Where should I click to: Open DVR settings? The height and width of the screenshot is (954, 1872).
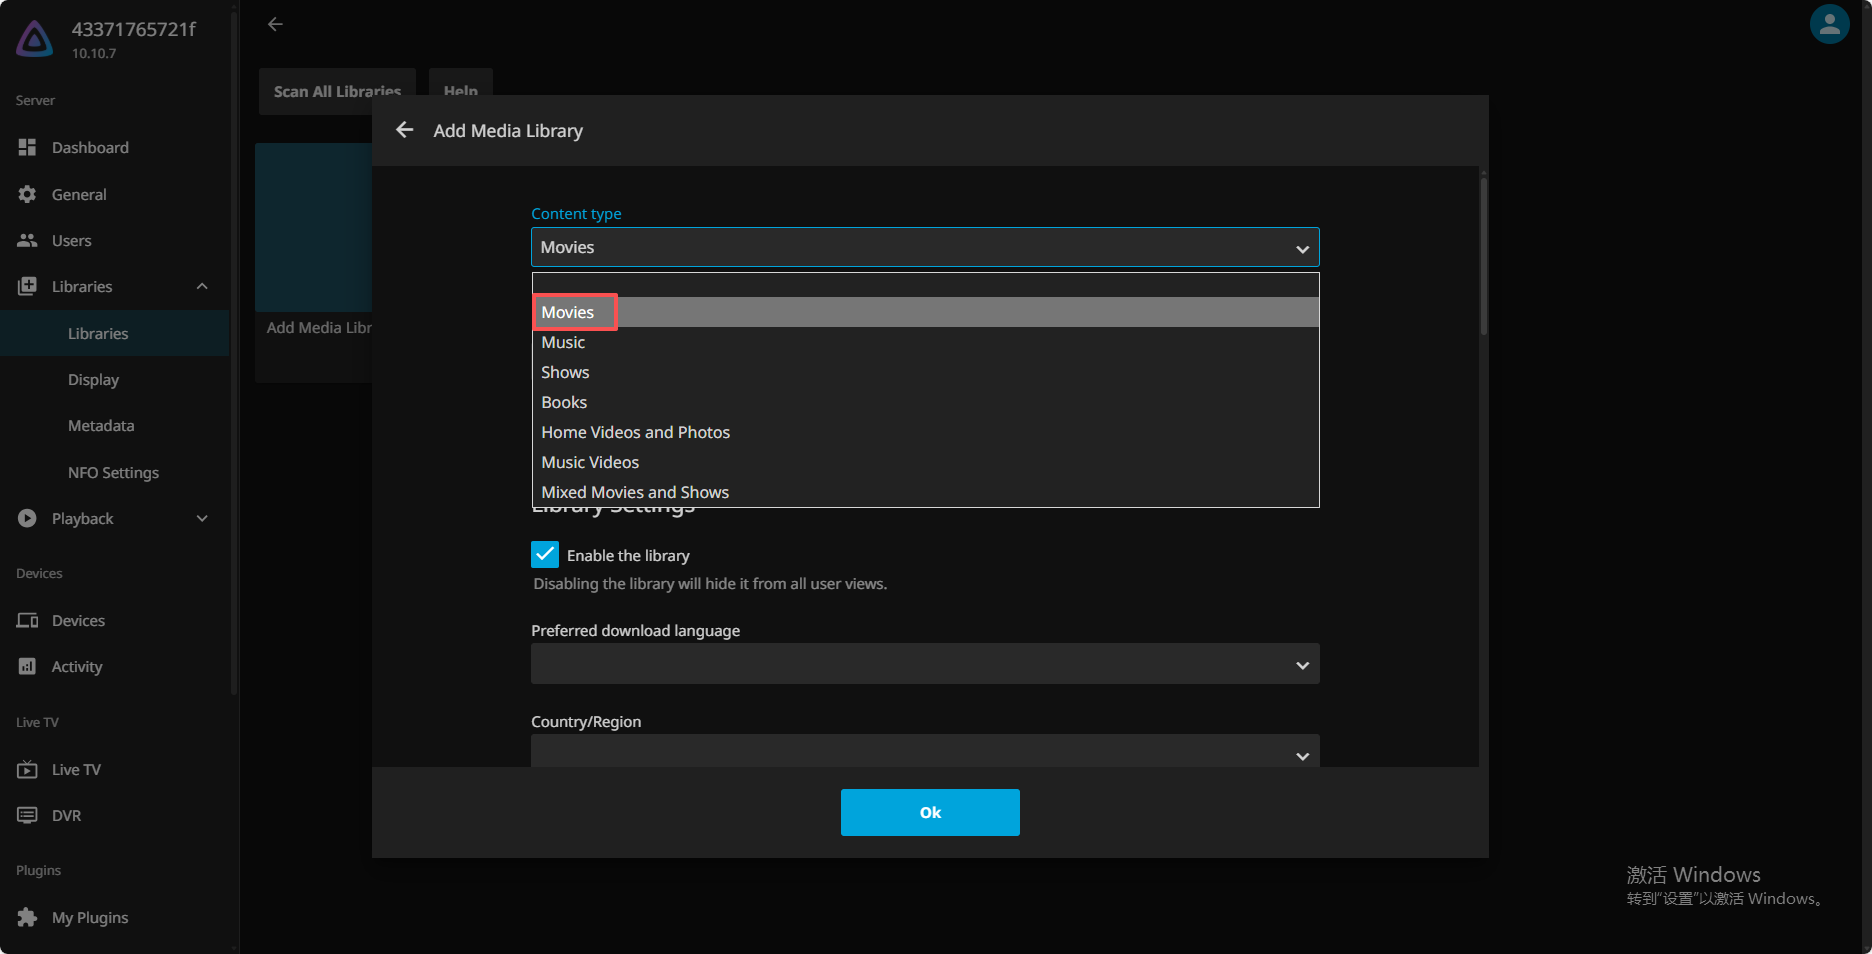tap(115, 815)
